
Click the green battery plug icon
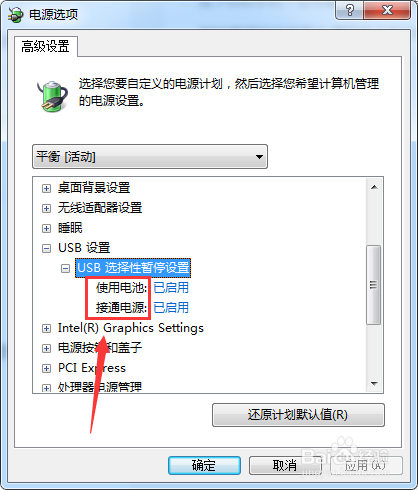[52, 96]
